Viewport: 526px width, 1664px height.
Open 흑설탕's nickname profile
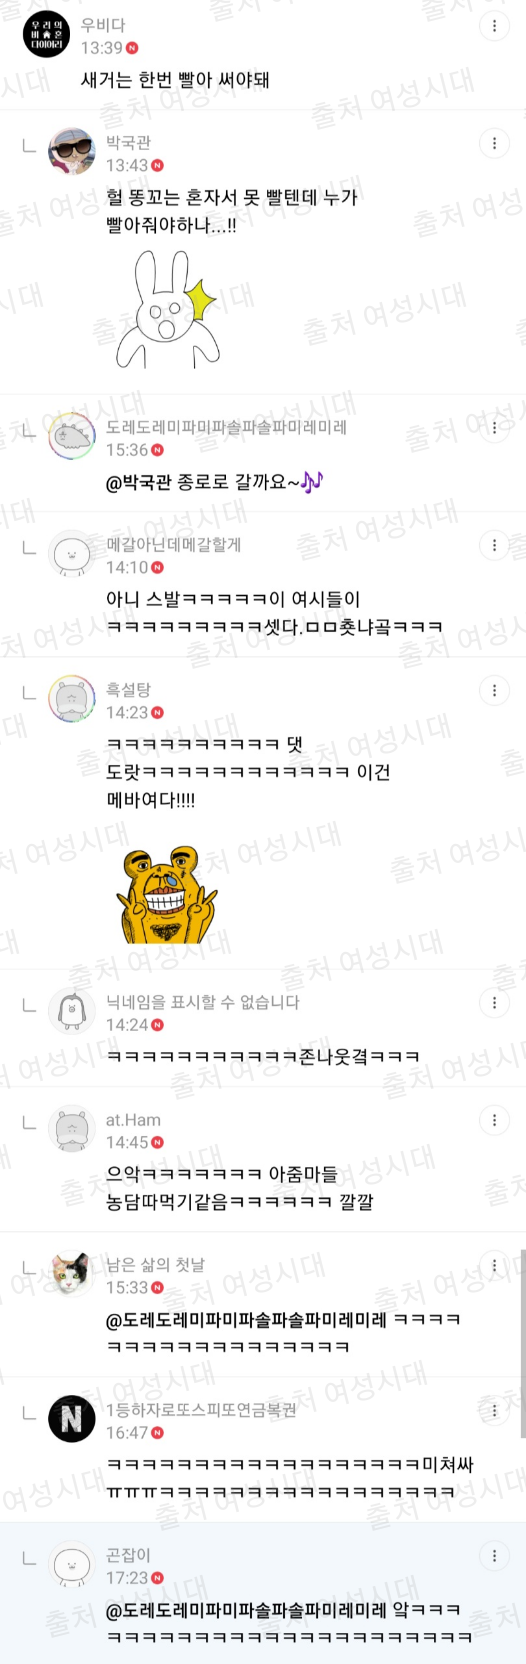click(128, 690)
